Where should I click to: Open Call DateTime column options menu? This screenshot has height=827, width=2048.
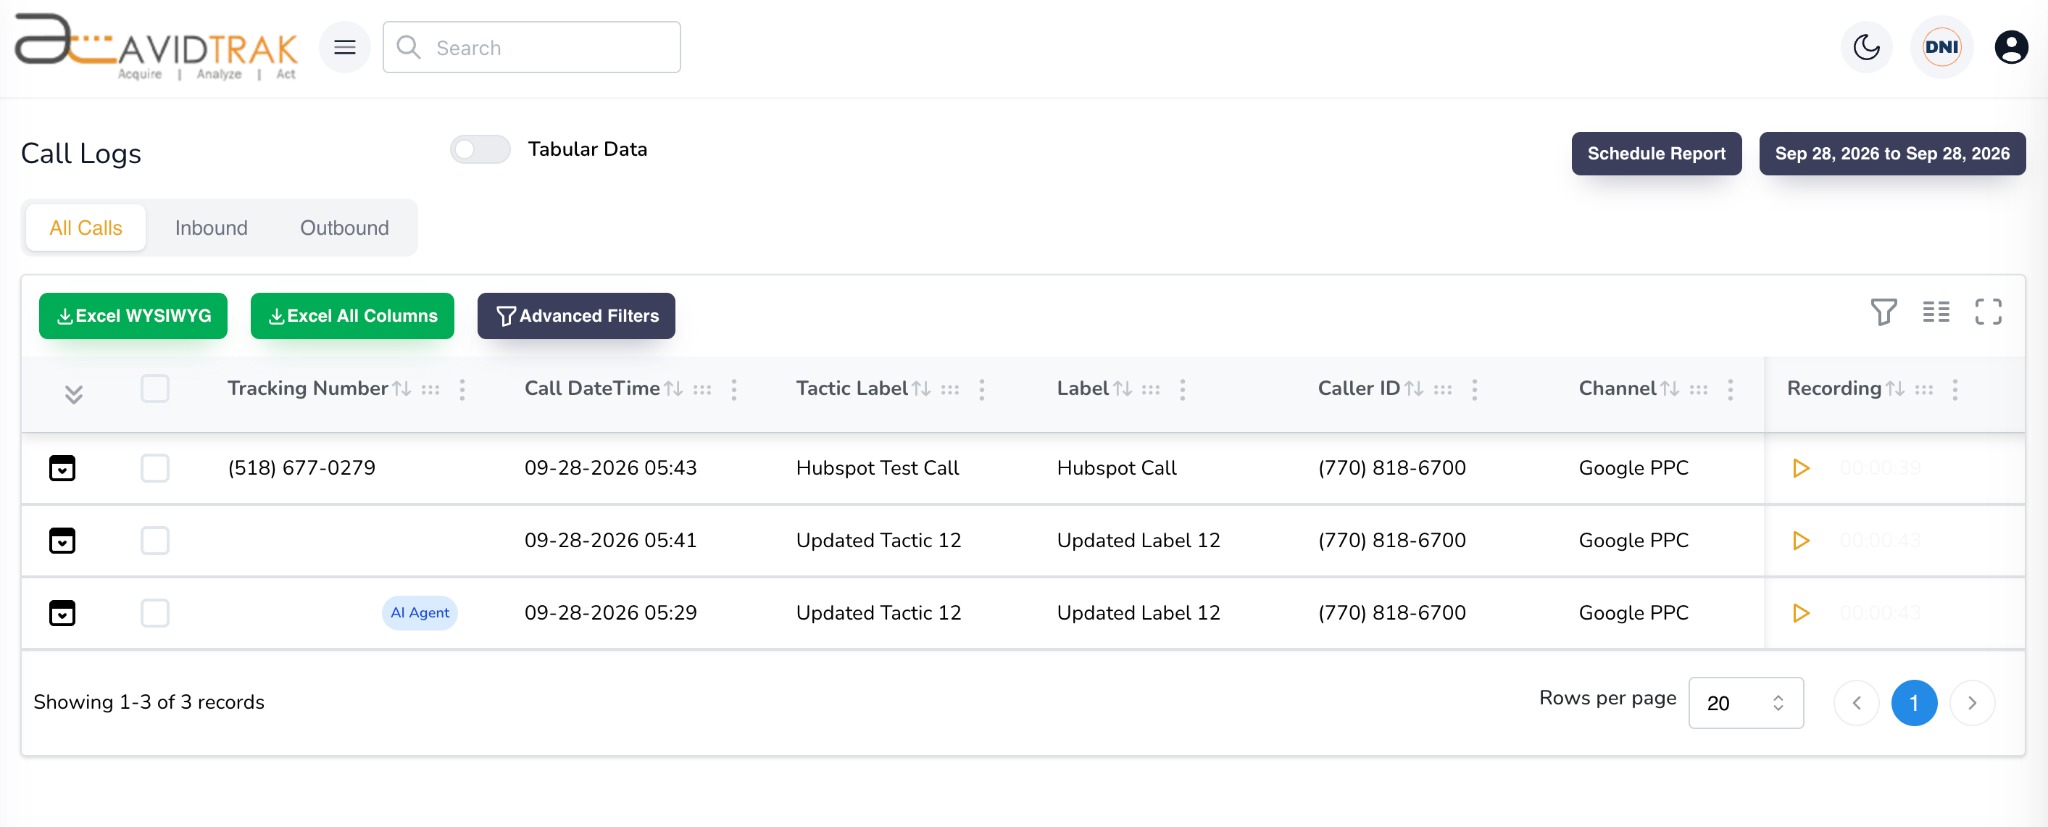(x=734, y=389)
